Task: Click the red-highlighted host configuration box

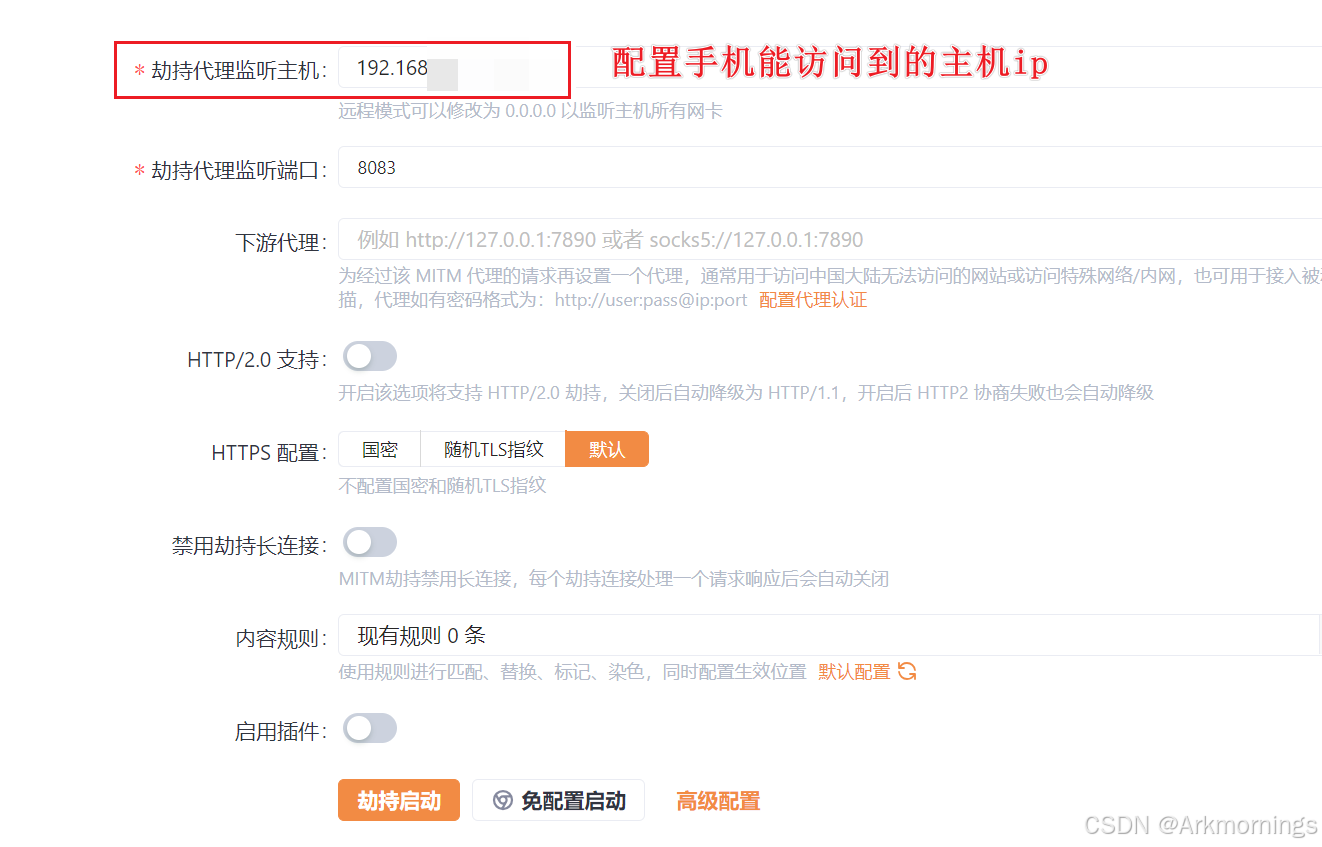Action: (x=342, y=70)
